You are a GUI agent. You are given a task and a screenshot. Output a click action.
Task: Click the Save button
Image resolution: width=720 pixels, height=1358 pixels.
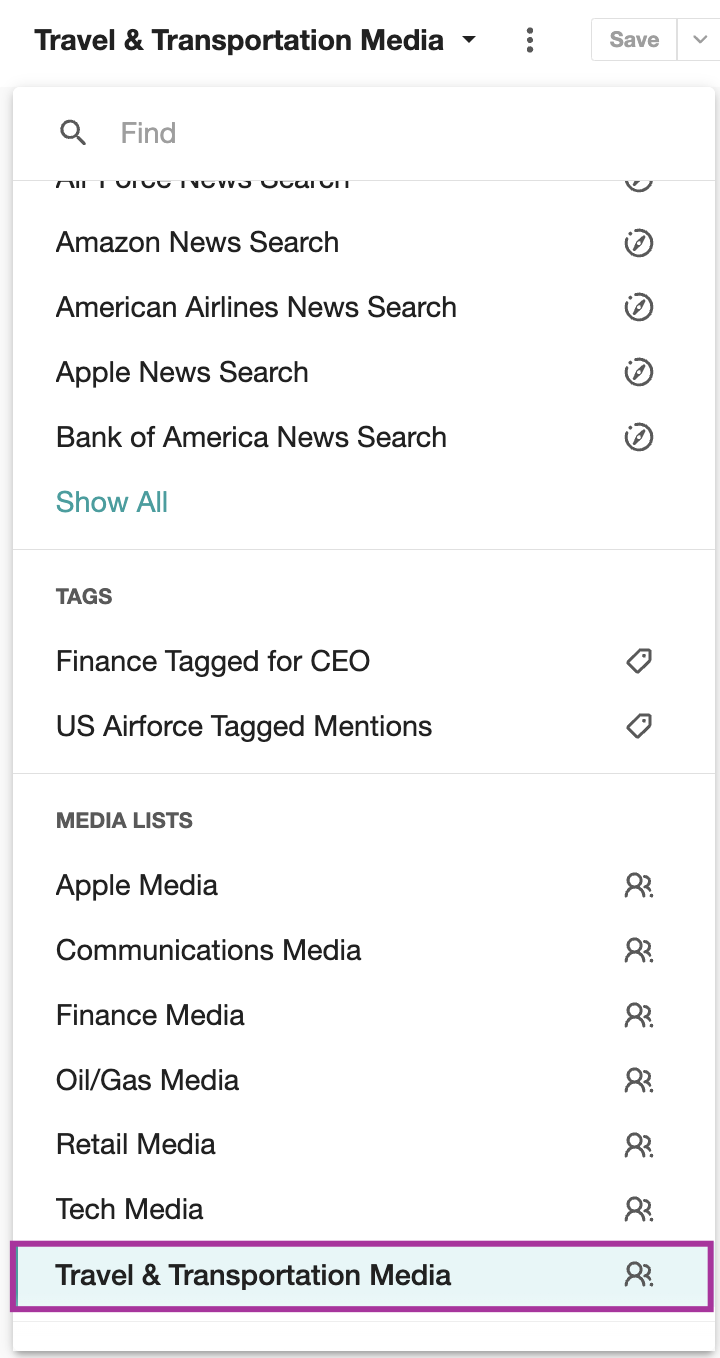[634, 40]
